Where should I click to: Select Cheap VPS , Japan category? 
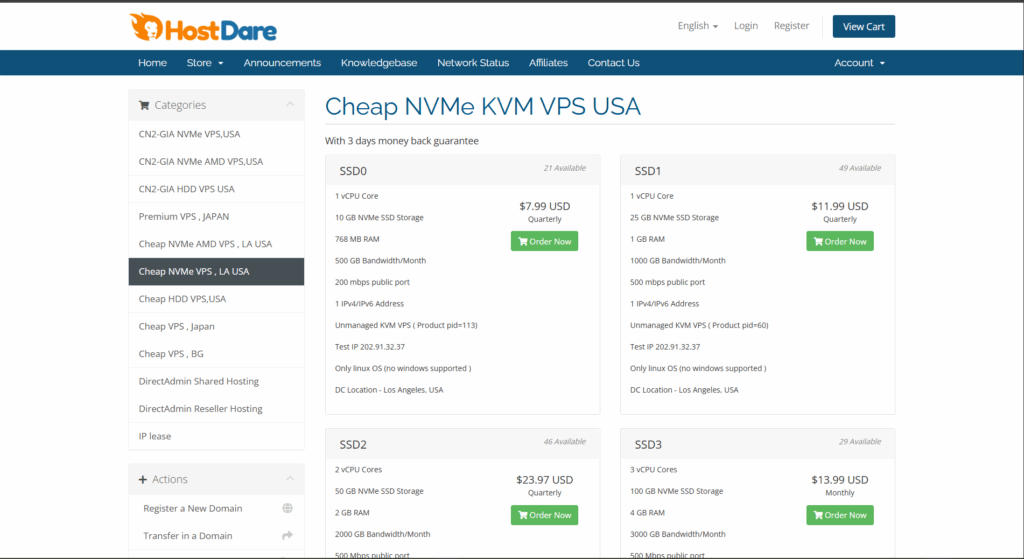point(216,327)
